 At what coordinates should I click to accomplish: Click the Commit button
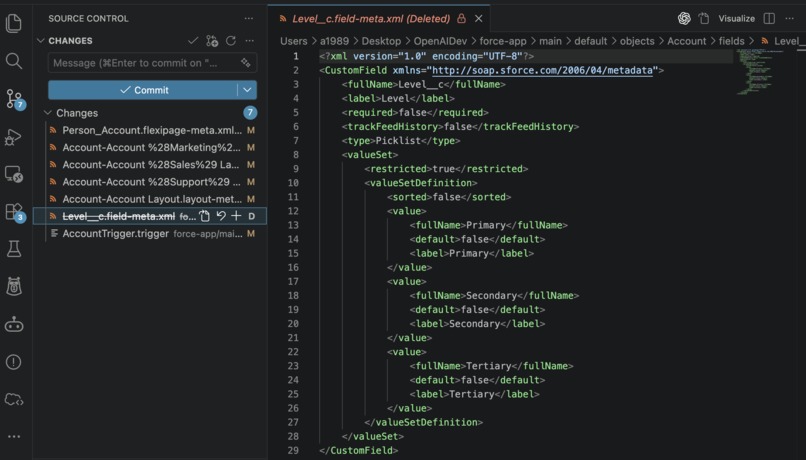click(143, 90)
